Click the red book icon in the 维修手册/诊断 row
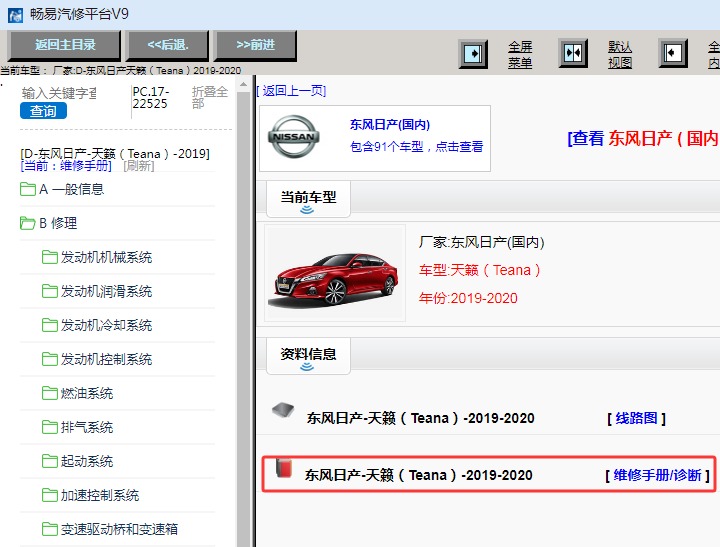Image resolution: width=720 pixels, height=547 pixels. 284,468
